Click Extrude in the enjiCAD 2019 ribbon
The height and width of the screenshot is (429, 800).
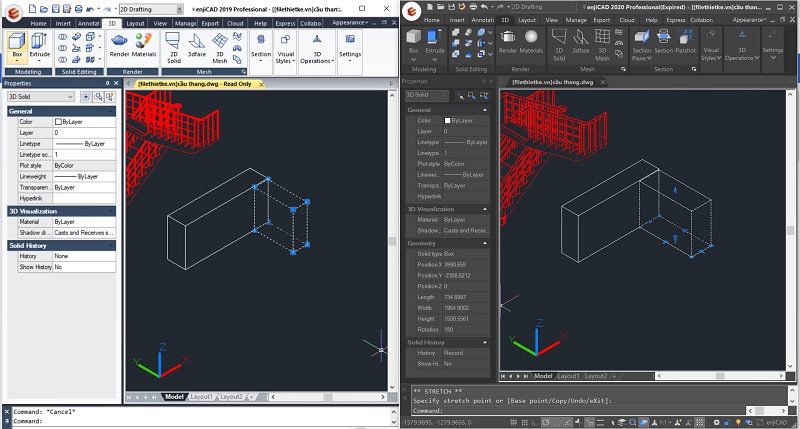(39, 47)
